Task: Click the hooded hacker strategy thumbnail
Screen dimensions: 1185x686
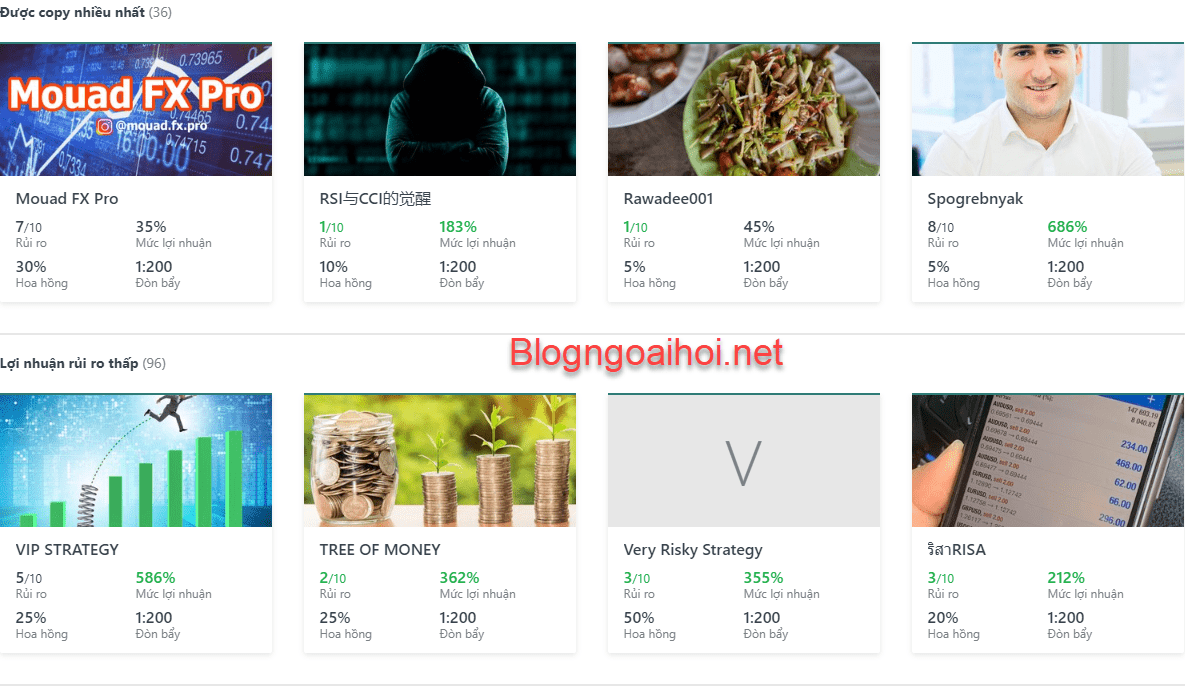Action: coord(440,110)
